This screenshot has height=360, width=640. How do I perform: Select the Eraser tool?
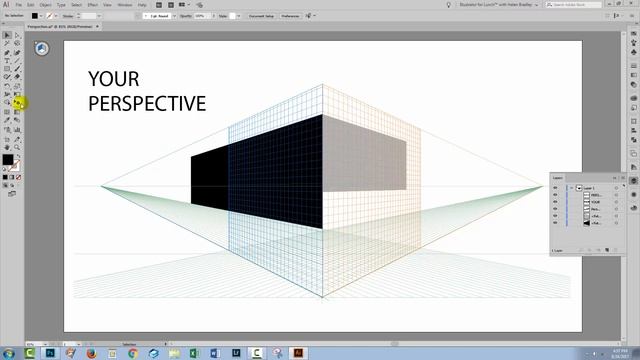coord(17,77)
